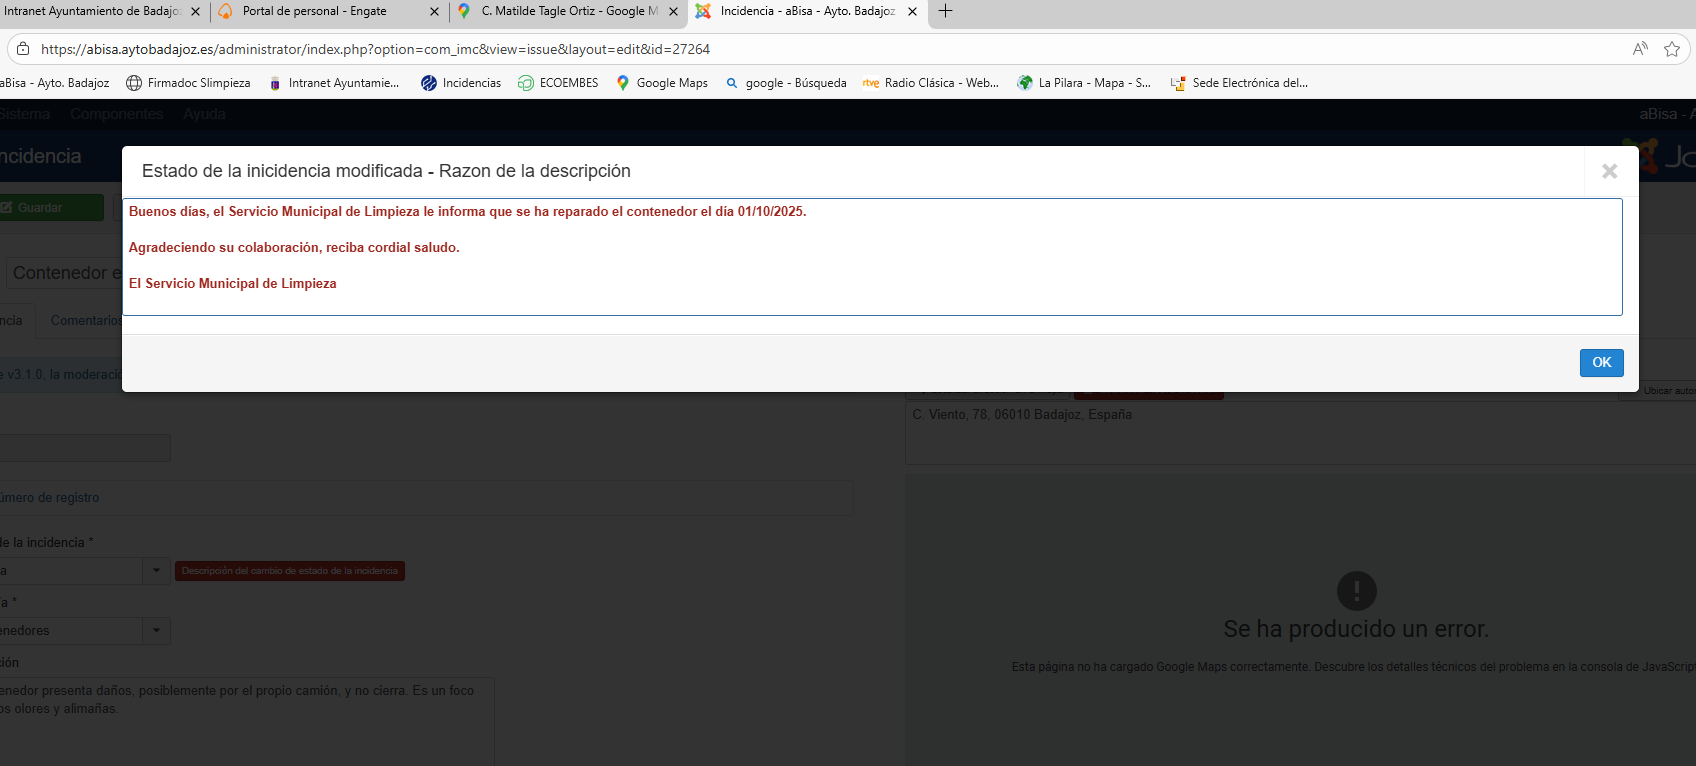Close the Incidencia - aBisa browser tab

click(912, 12)
